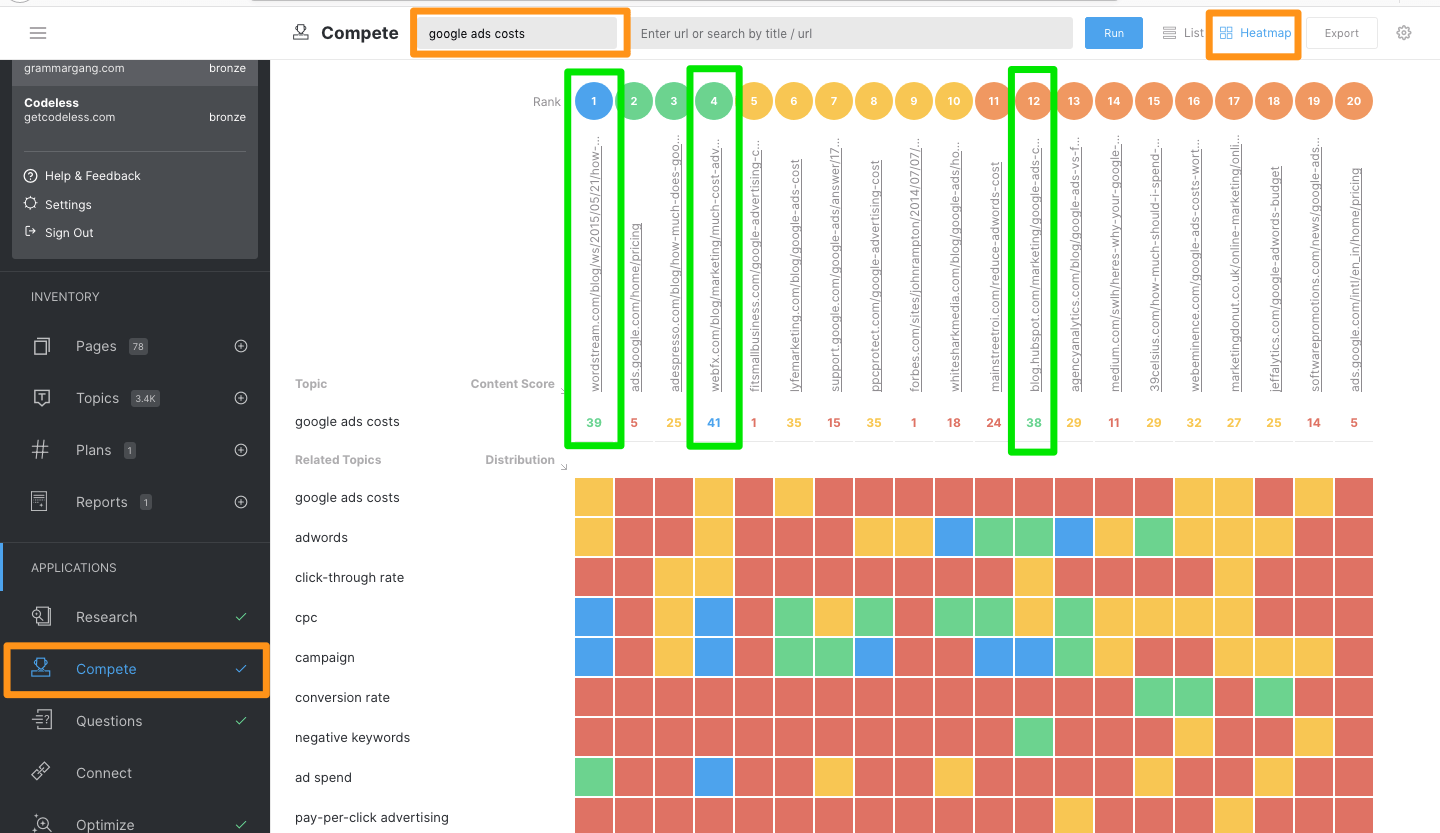This screenshot has height=833, width=1440.
Task: Open the Questions application
Action: 109,721
